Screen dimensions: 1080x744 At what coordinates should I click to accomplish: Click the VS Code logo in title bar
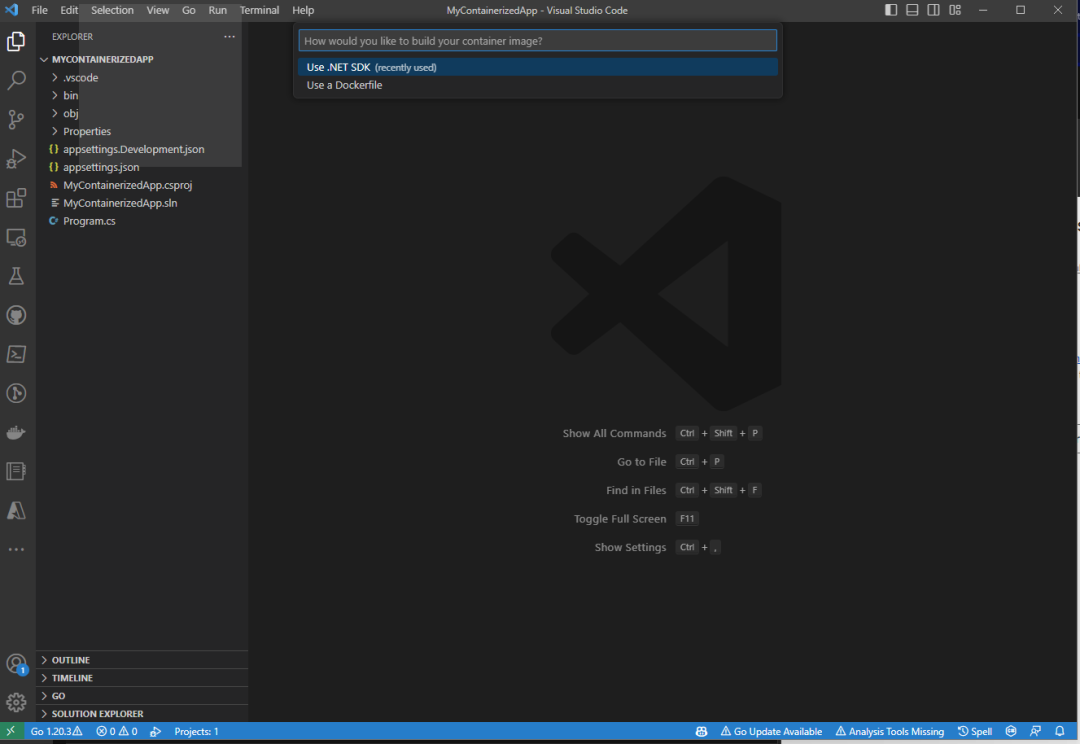12,10
